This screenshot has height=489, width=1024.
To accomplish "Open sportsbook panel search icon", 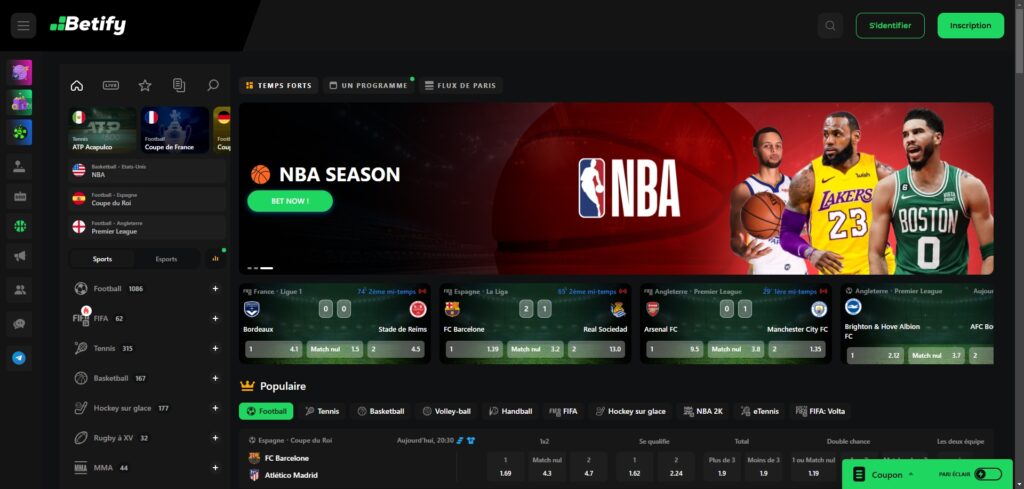I will pyautogui.click(x=213, y=86).
